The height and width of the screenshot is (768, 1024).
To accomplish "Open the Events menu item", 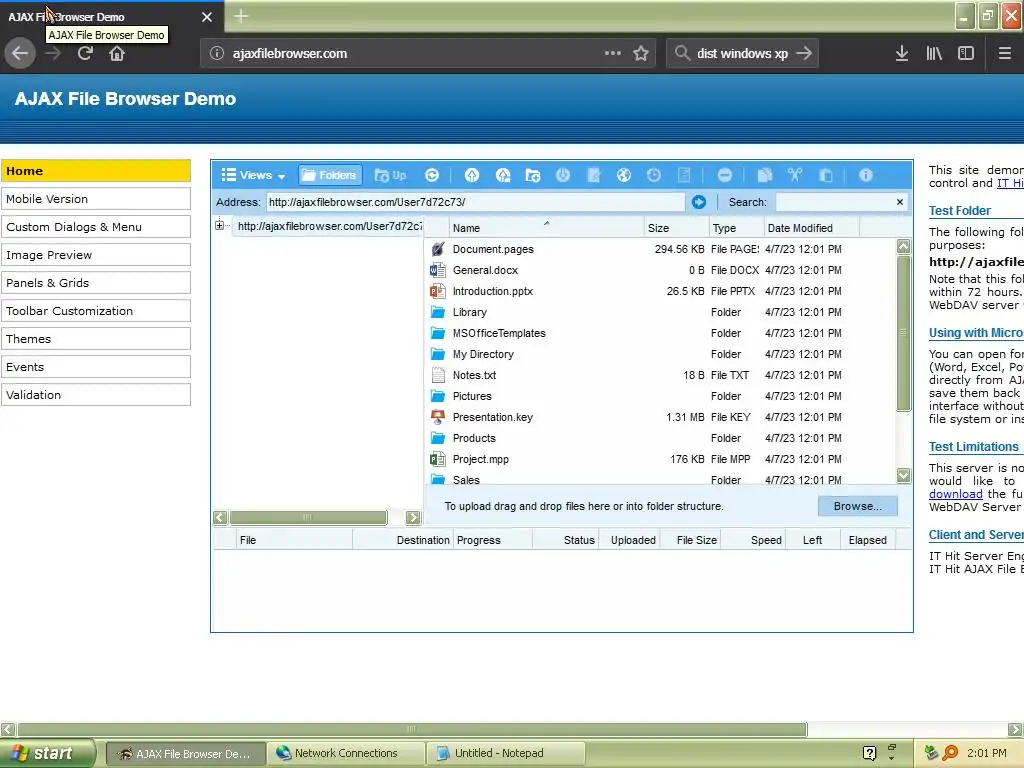I will pyautogui.click(x=96, y=367).
